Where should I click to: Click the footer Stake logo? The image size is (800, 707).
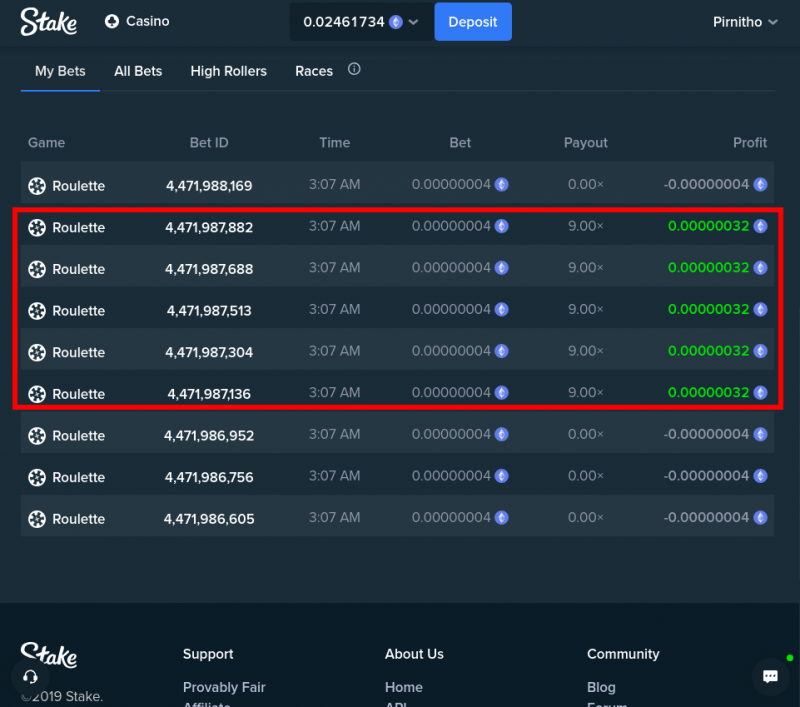[x=49, y=655]
